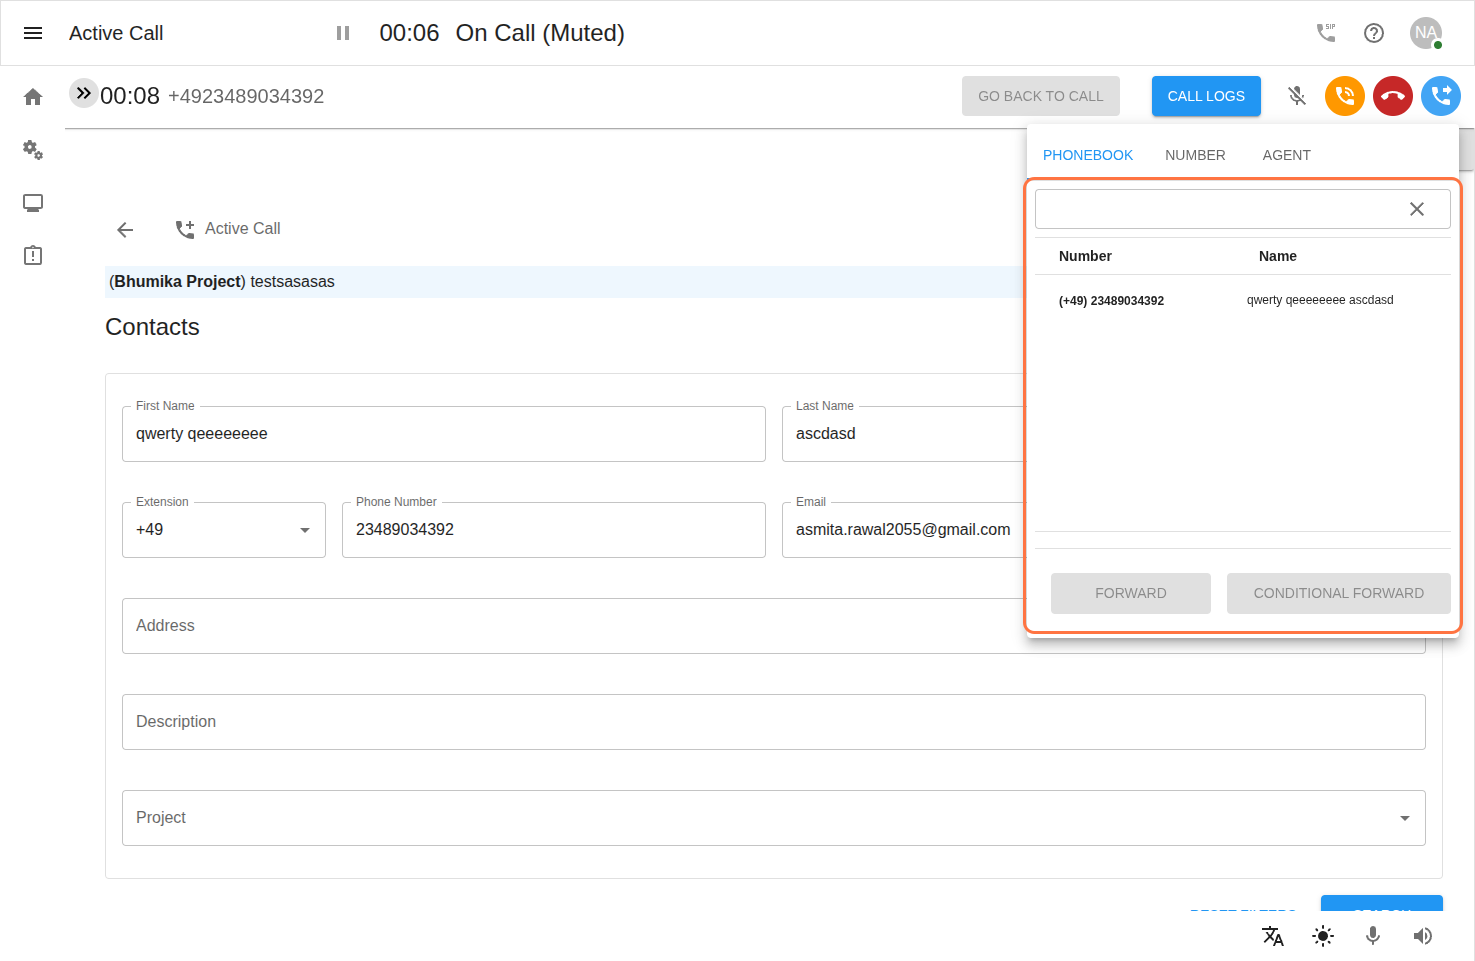Click the orange hold call button
Image resolution: width=1475 pixels, height=961 pixels.
(x=1344, y=96)
